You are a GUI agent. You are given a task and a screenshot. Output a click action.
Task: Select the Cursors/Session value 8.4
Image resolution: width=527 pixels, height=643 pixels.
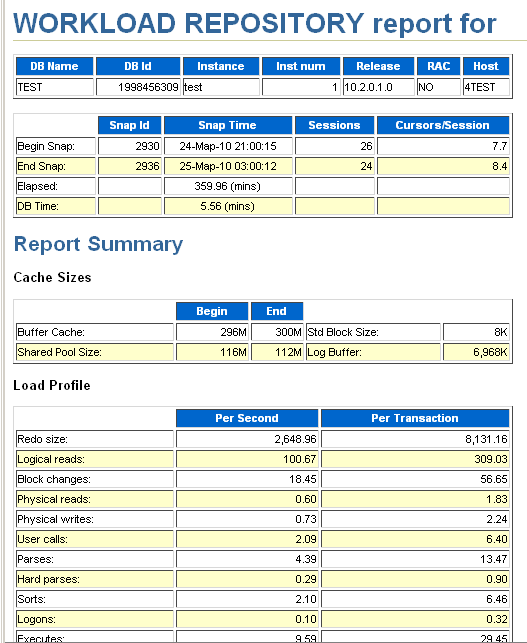(443, 166)
